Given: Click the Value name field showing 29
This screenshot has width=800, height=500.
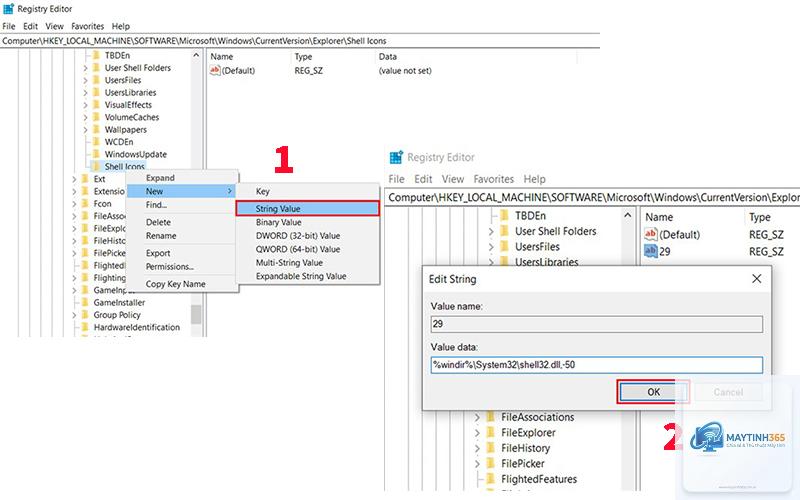Looking at the screenshot, I should [596, 324].
